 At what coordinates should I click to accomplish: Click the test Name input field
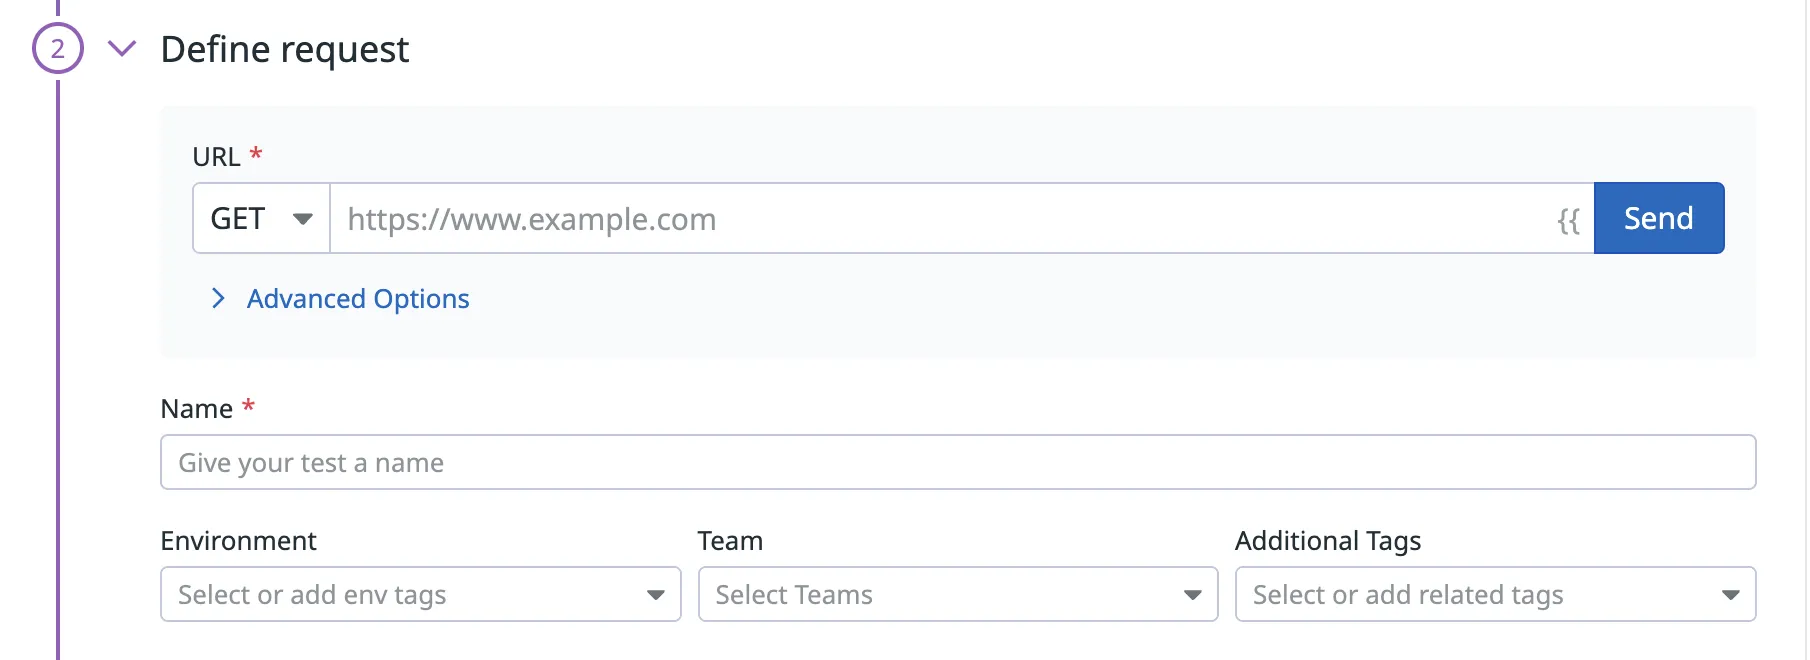957,462
